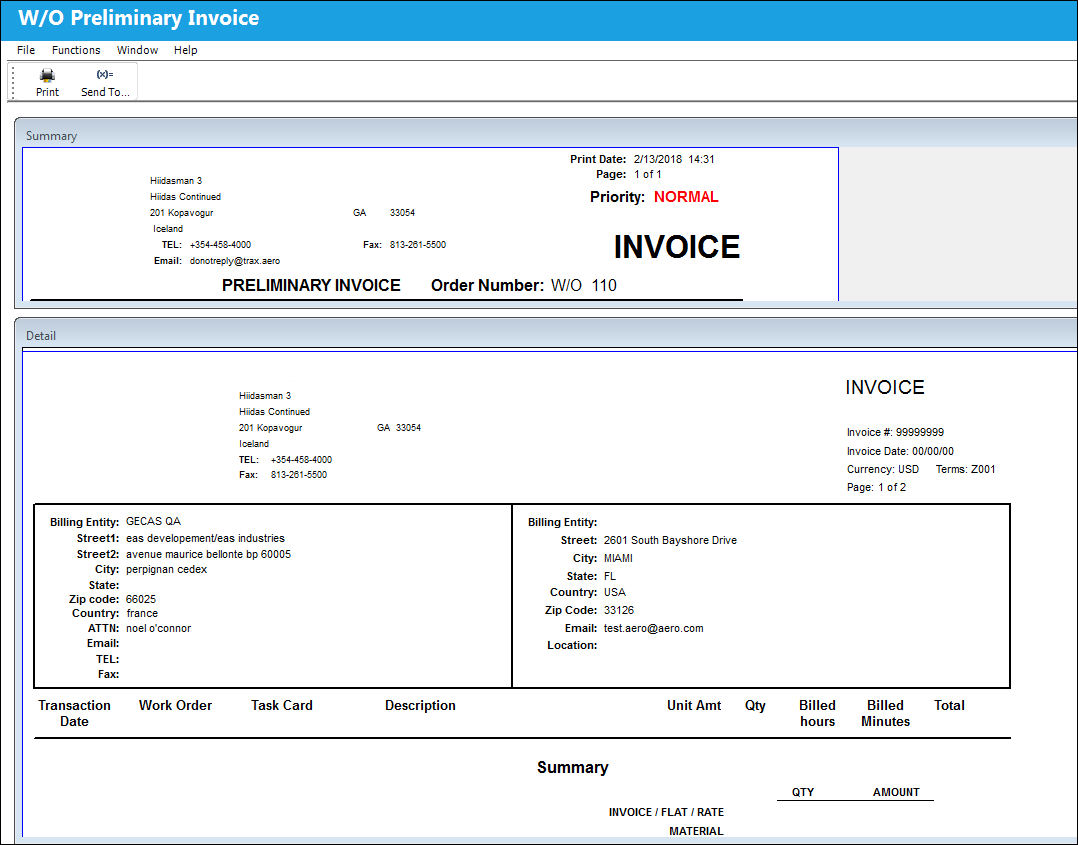Click Unit Amt column header

tap(694, 705)
